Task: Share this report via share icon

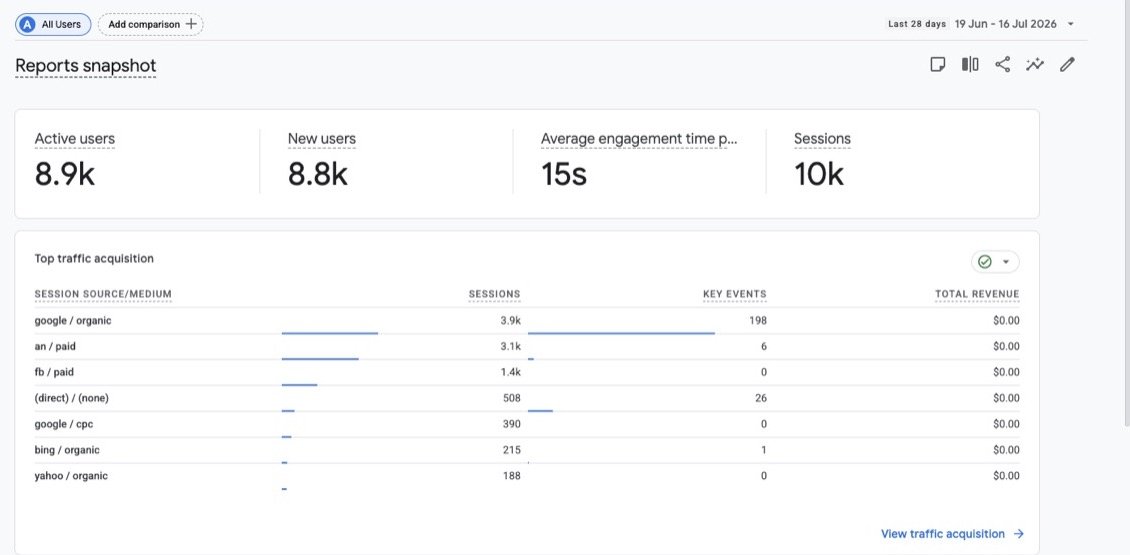Action: click(x=1002, y=65)
